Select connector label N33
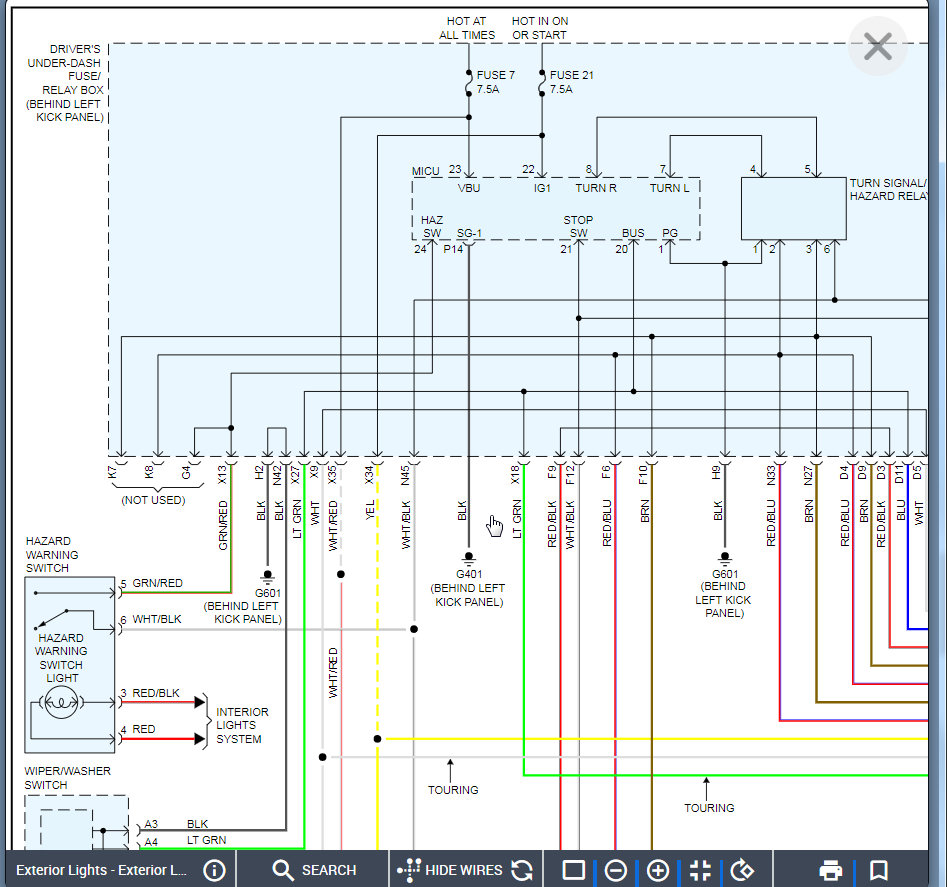This screenshot has width=947, height=887. click(x=771, y=475)
